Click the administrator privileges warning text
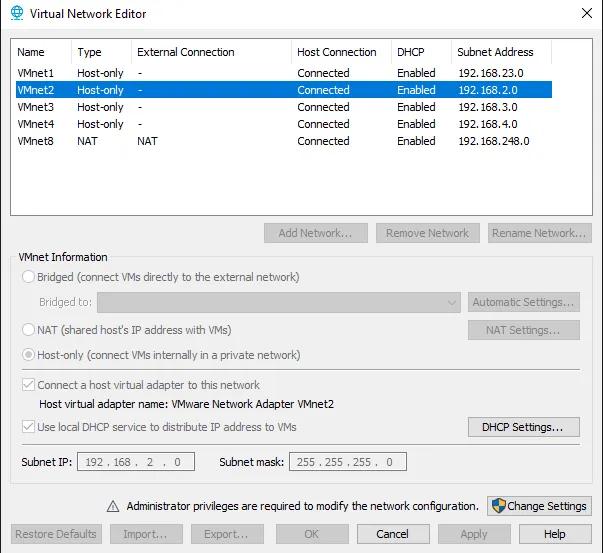This screenshot has height=553, width=603. pyautogui.click(x=303, y=506)
